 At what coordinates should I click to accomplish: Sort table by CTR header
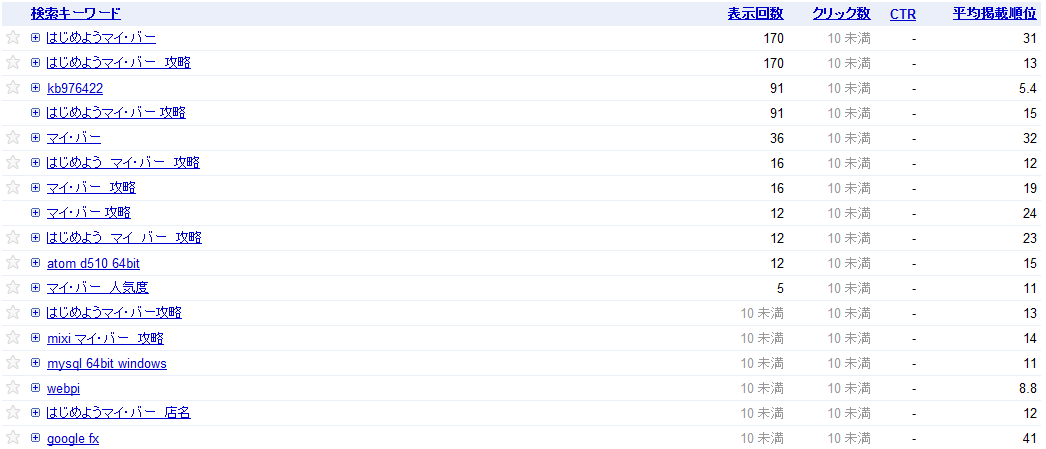[x=902, y=14]
